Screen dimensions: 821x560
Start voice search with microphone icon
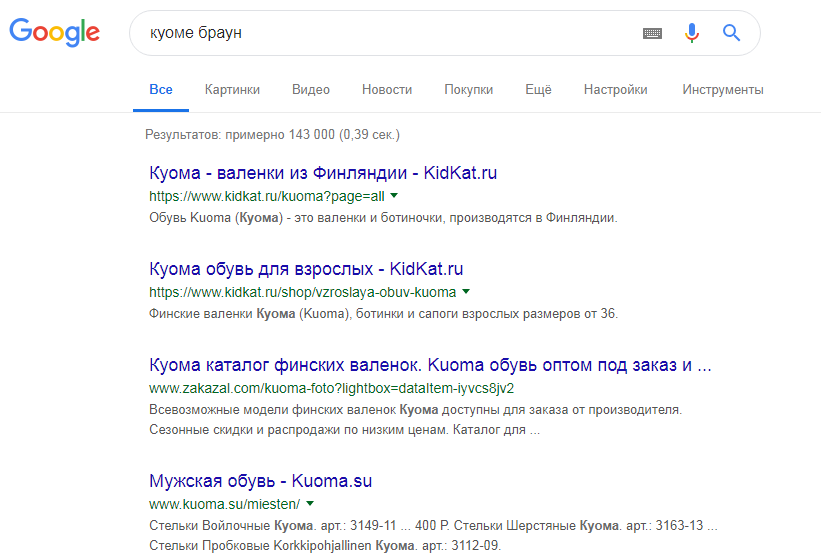click(x=692, y=32)
